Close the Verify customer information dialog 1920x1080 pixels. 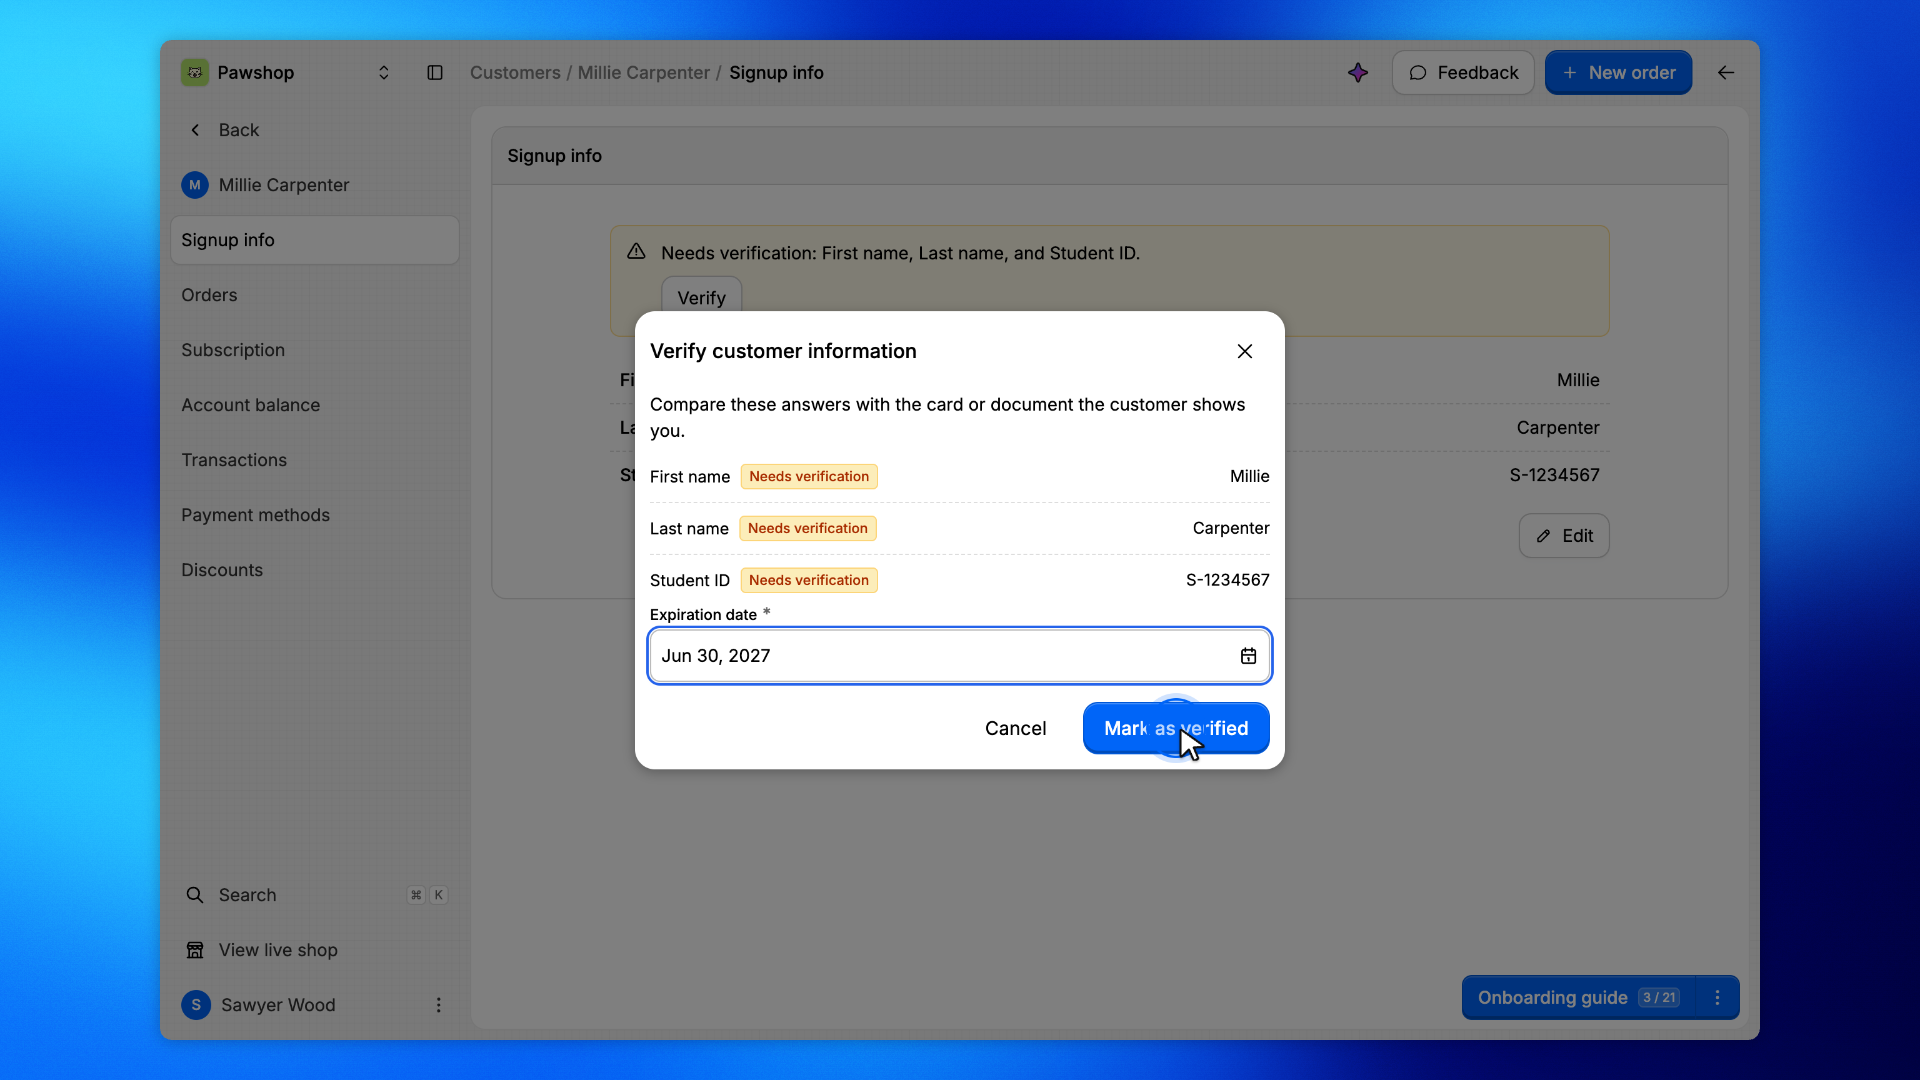coord(1244,351)
